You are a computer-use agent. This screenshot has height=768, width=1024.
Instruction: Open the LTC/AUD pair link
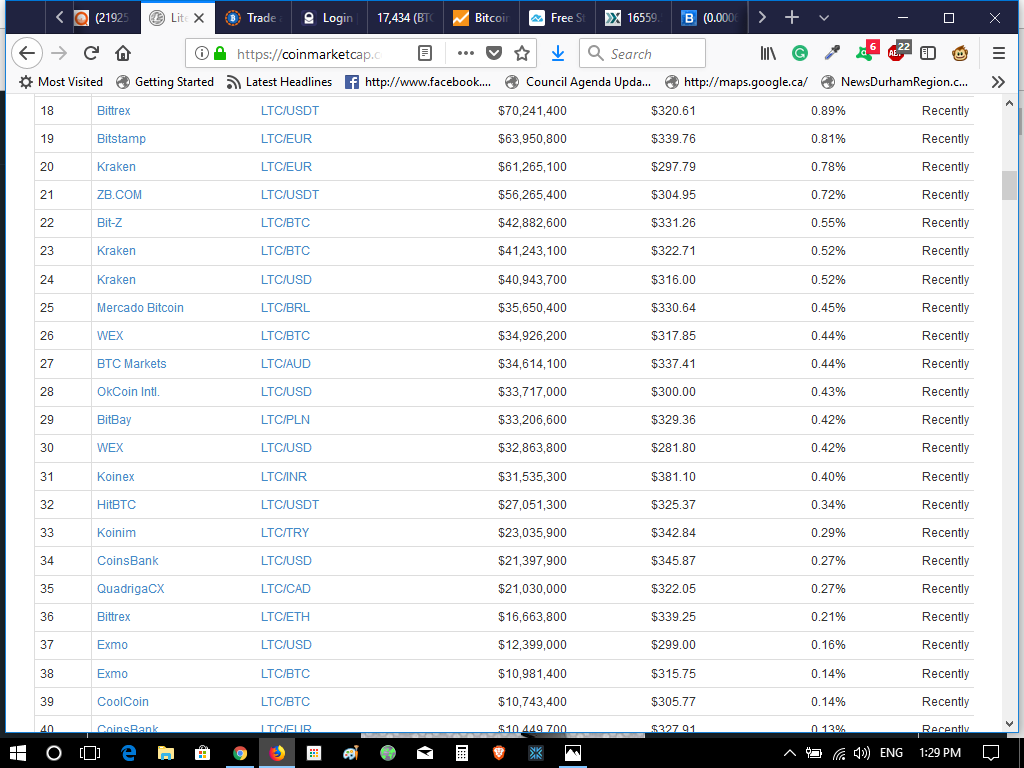[285, 364]
